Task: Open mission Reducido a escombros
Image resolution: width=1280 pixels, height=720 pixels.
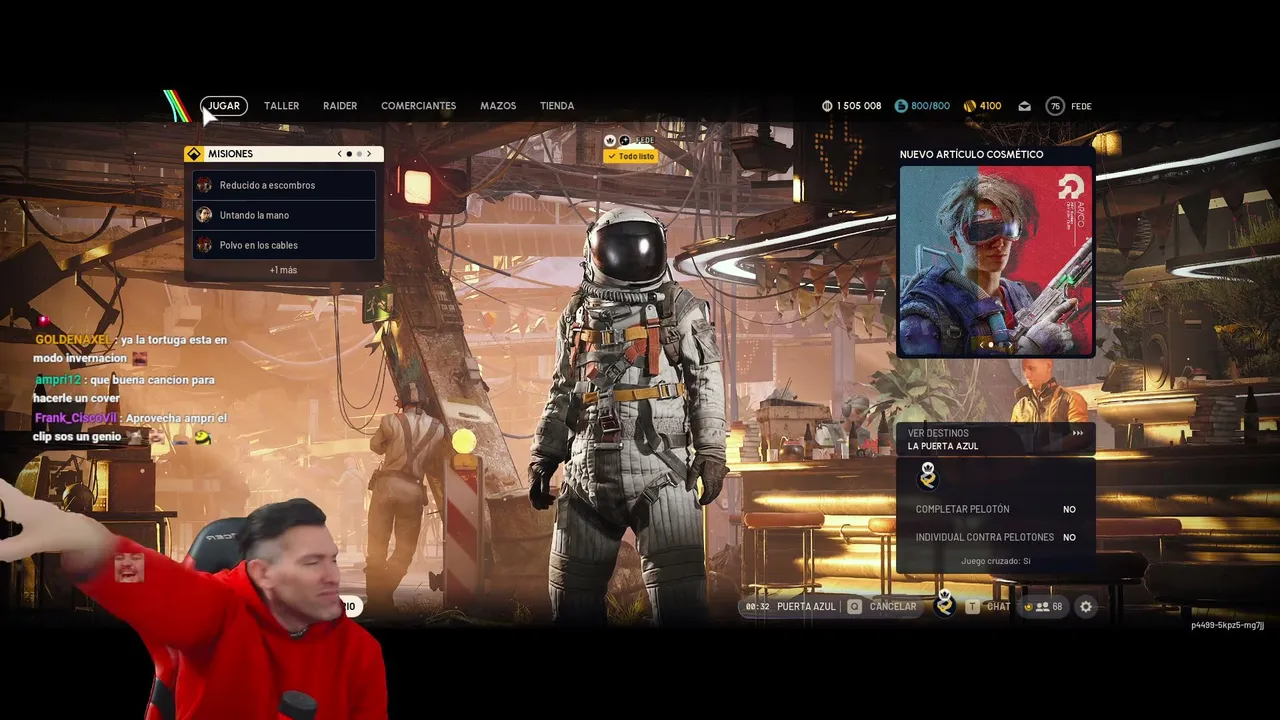Action: pyautogui.click(x=284, y=185)
